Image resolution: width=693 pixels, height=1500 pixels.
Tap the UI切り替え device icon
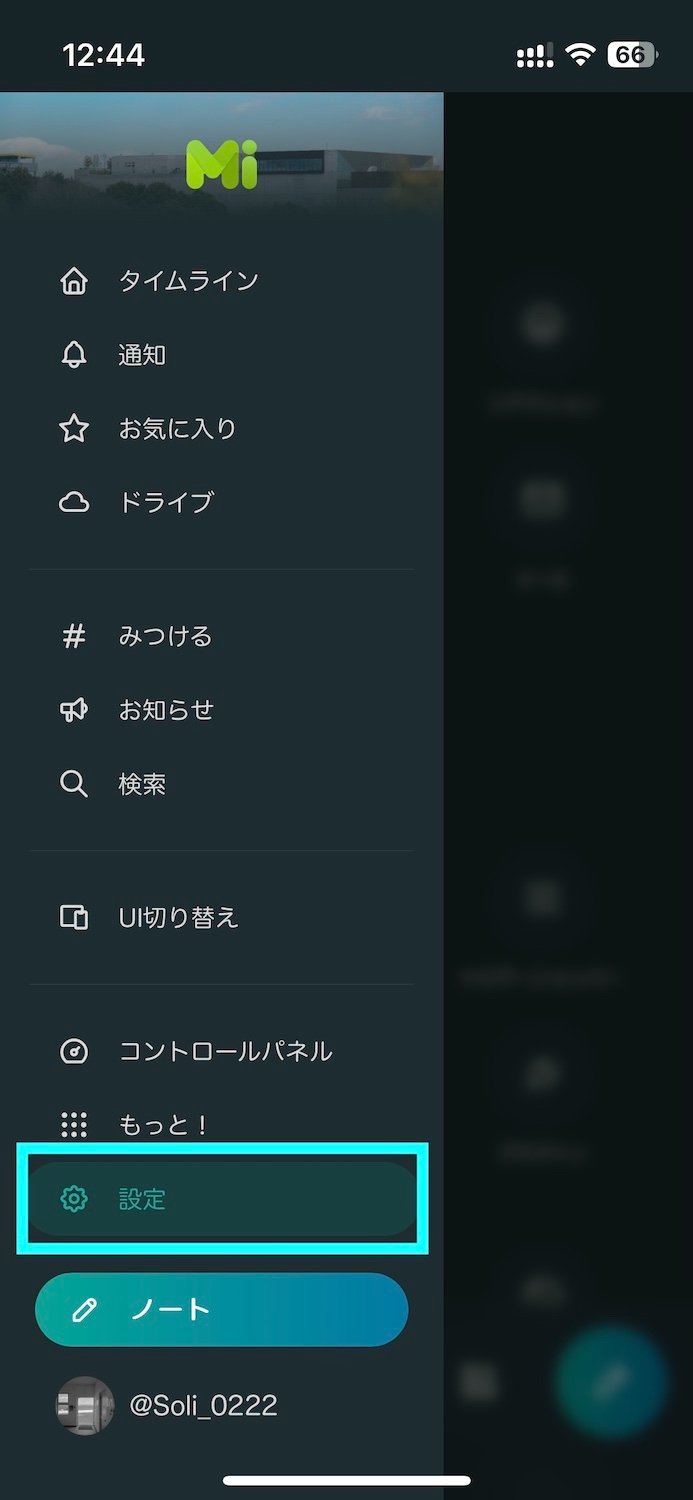(74, 917)
